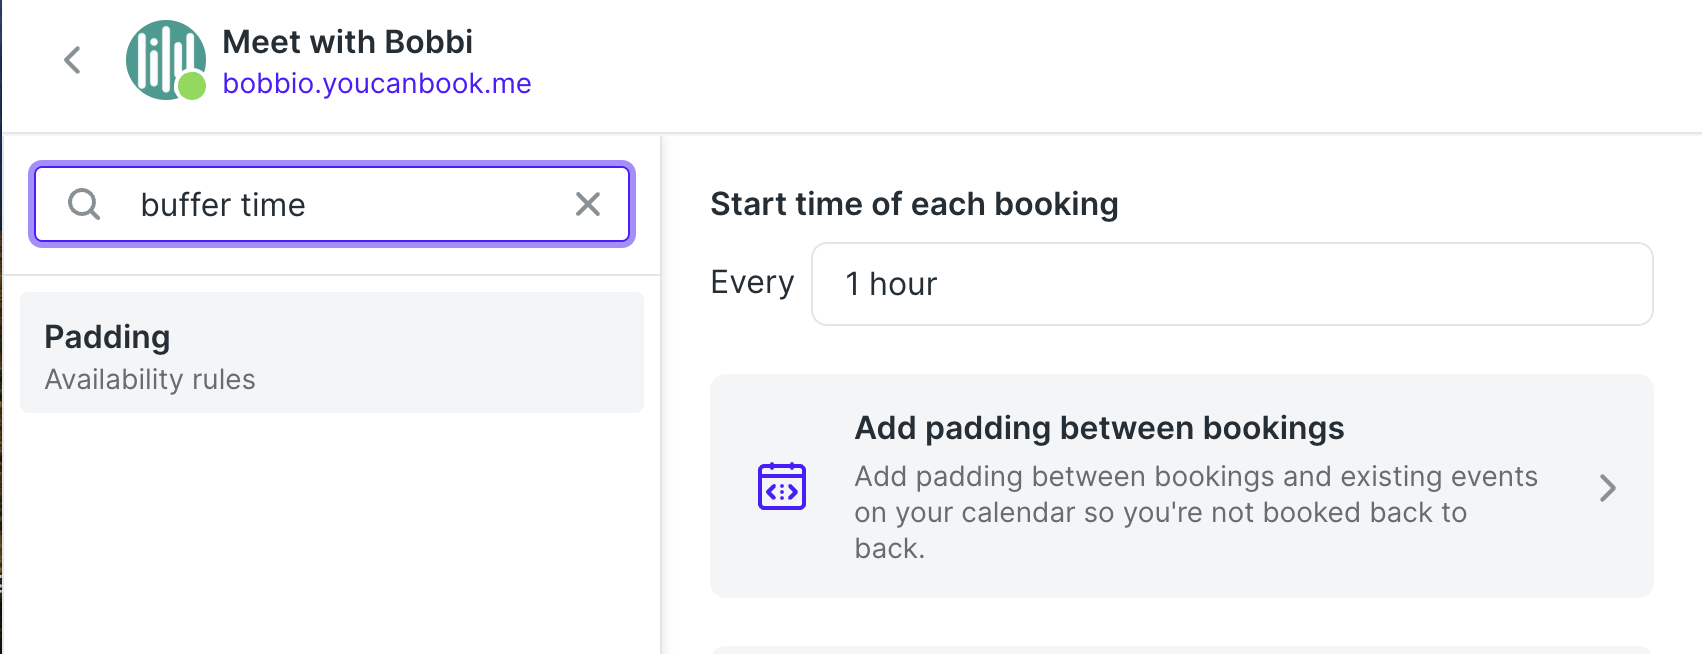Click the magnifying glass search icon
This screenshot has height=654, width=1702.
click(x=84, y=204)
